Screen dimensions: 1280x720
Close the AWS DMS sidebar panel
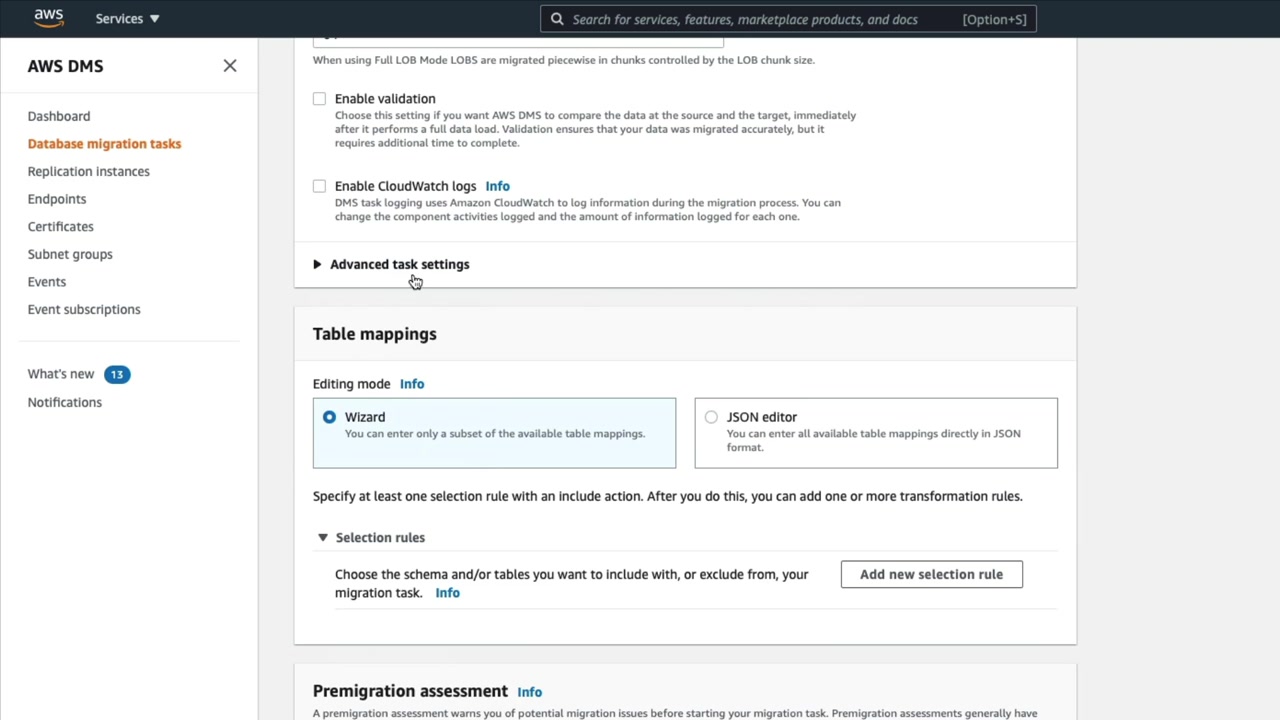pyautogui.click(x=230, y=66)
